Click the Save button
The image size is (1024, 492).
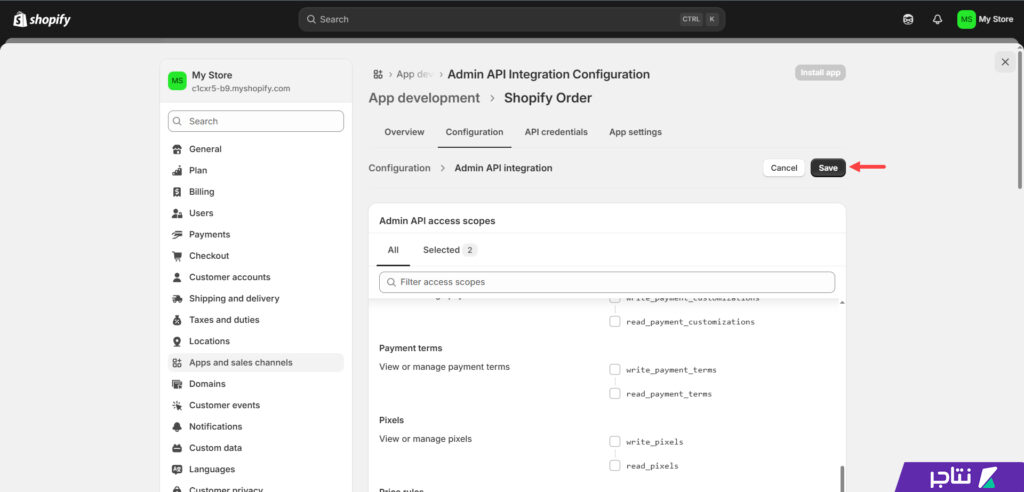point(828,168)
